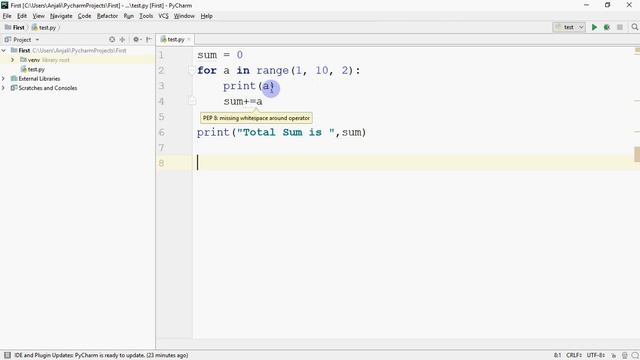Screen dimensions: 640x360
Task: Open Project panel settings gear
Action: pos(137,40)
